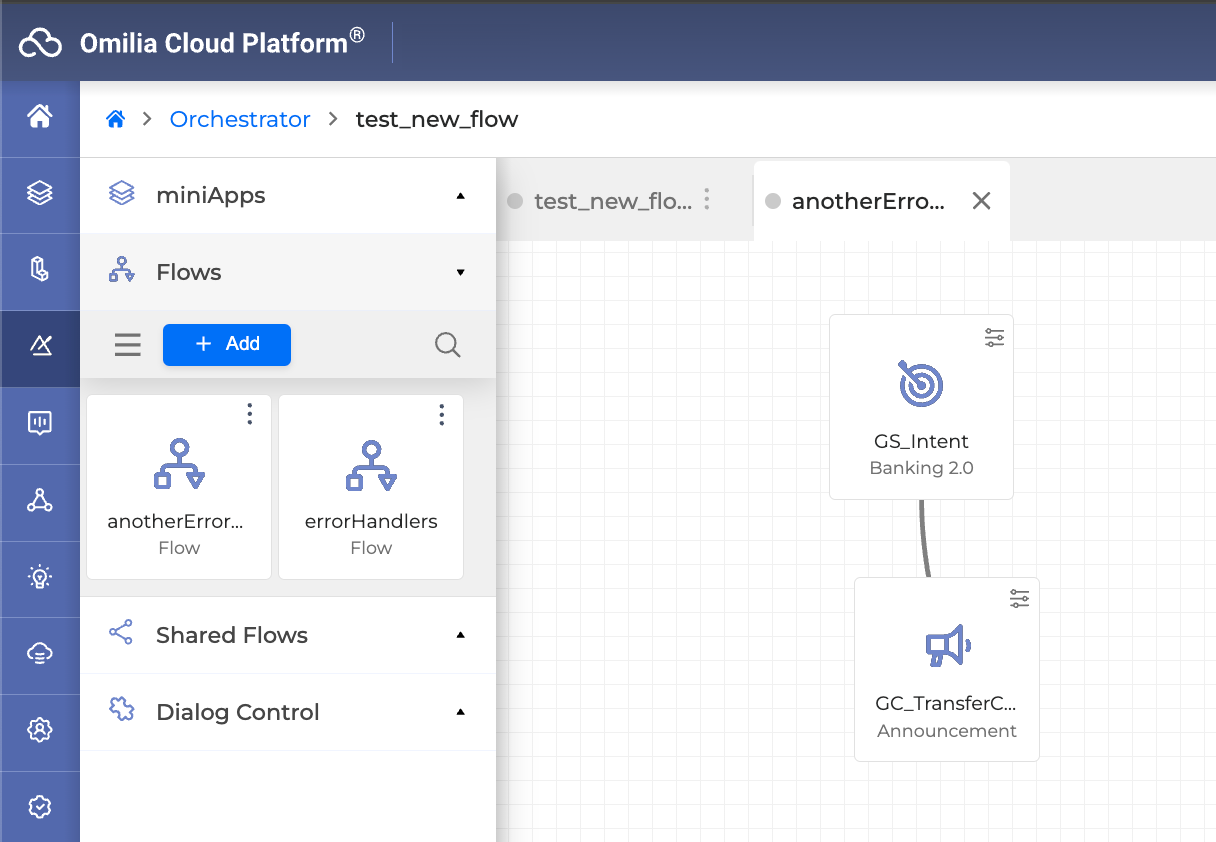1216x842 pixels.
Task: Click the blue Add button
Action: pyautogui.click(x=227, y=344)
